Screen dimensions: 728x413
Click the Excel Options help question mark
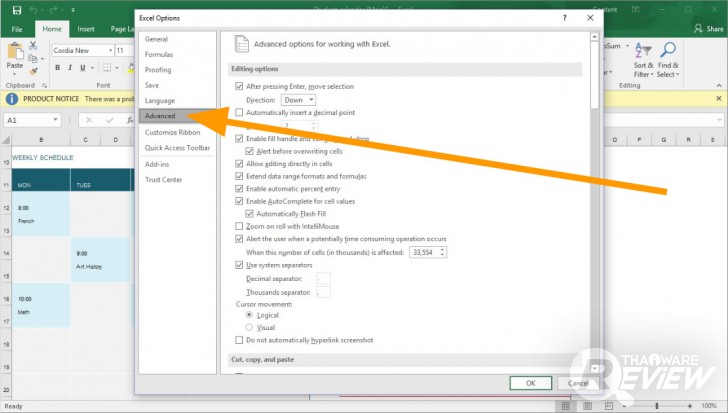[x=565, y=18]
